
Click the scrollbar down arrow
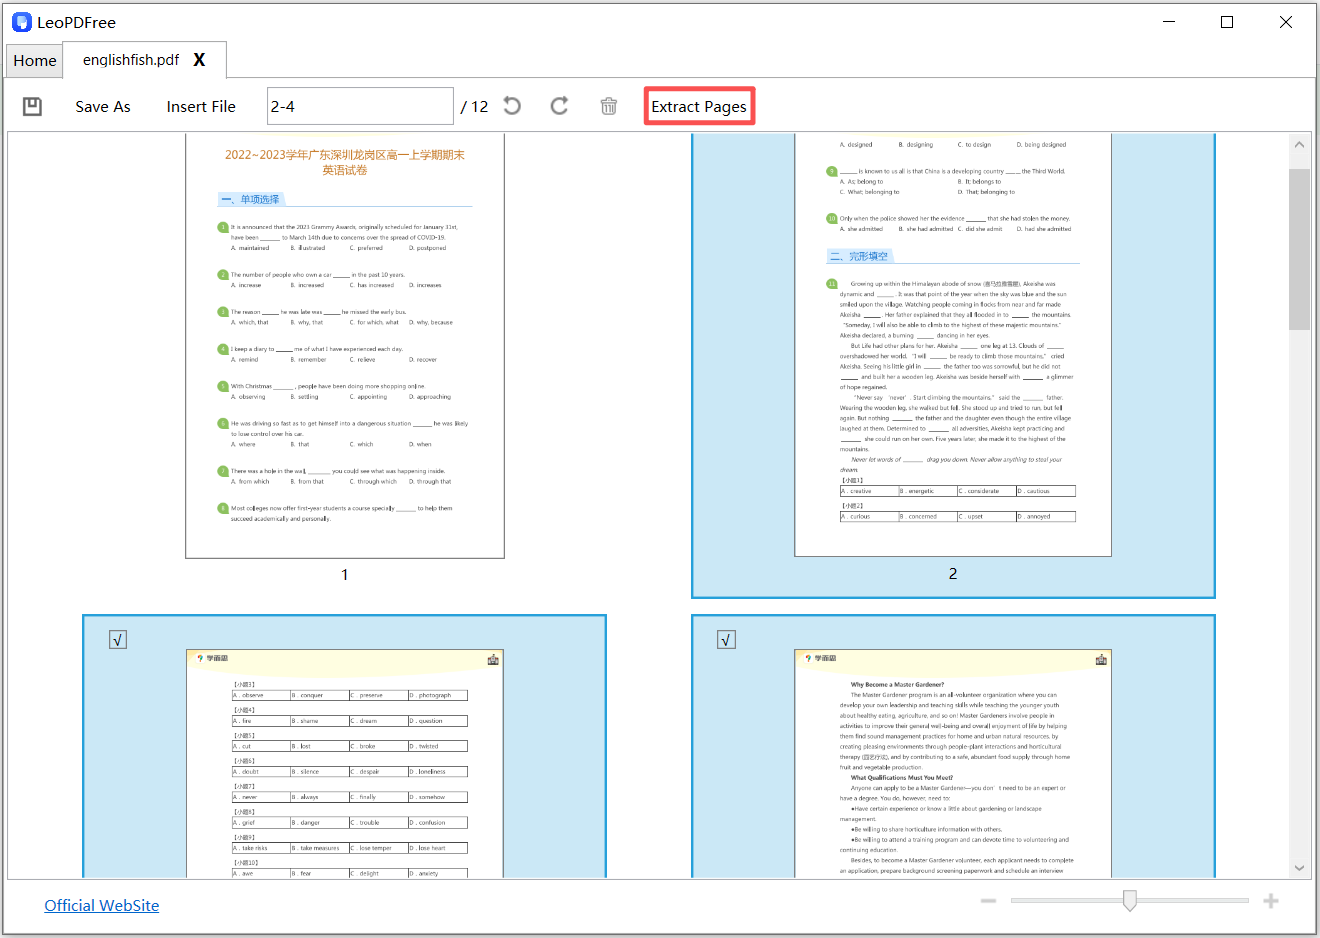pyautogui.click(x=1299, y=866)
